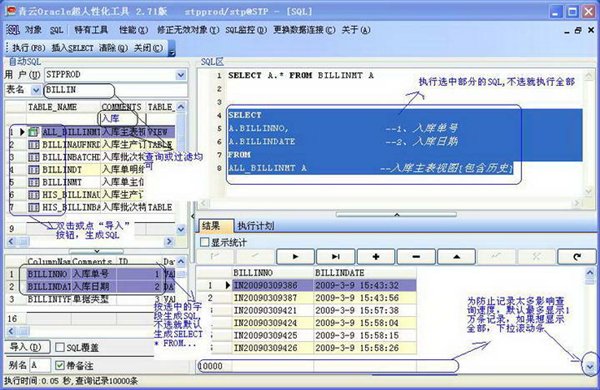Select result cell IN20090309387
600x390 pixels.
pyautogui.click(x=273, y=298)
